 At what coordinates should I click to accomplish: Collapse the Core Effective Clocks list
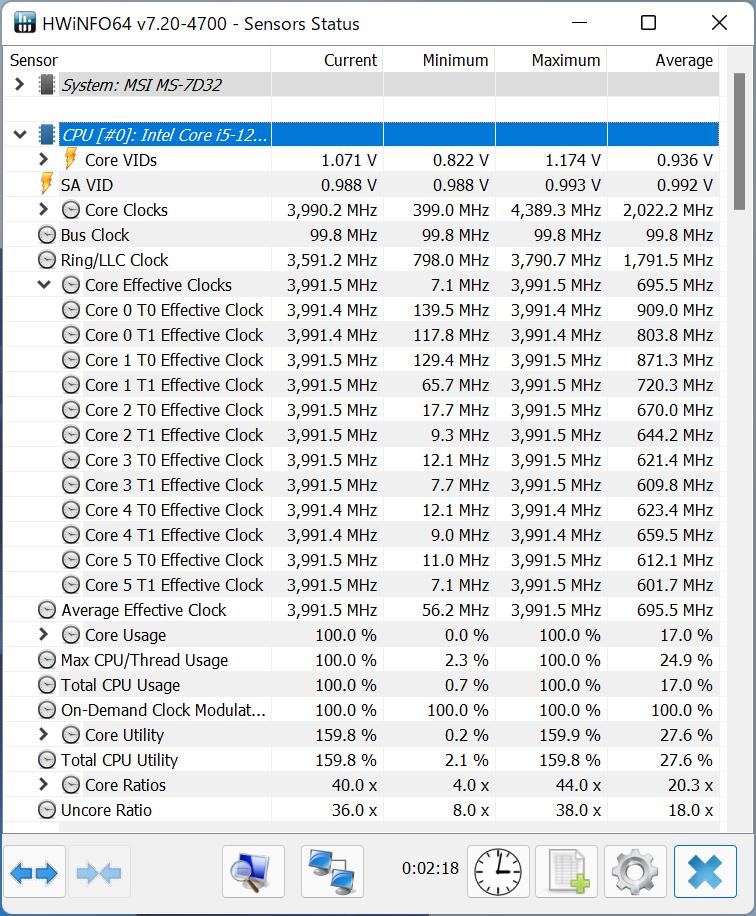click(x=44, y=284)
